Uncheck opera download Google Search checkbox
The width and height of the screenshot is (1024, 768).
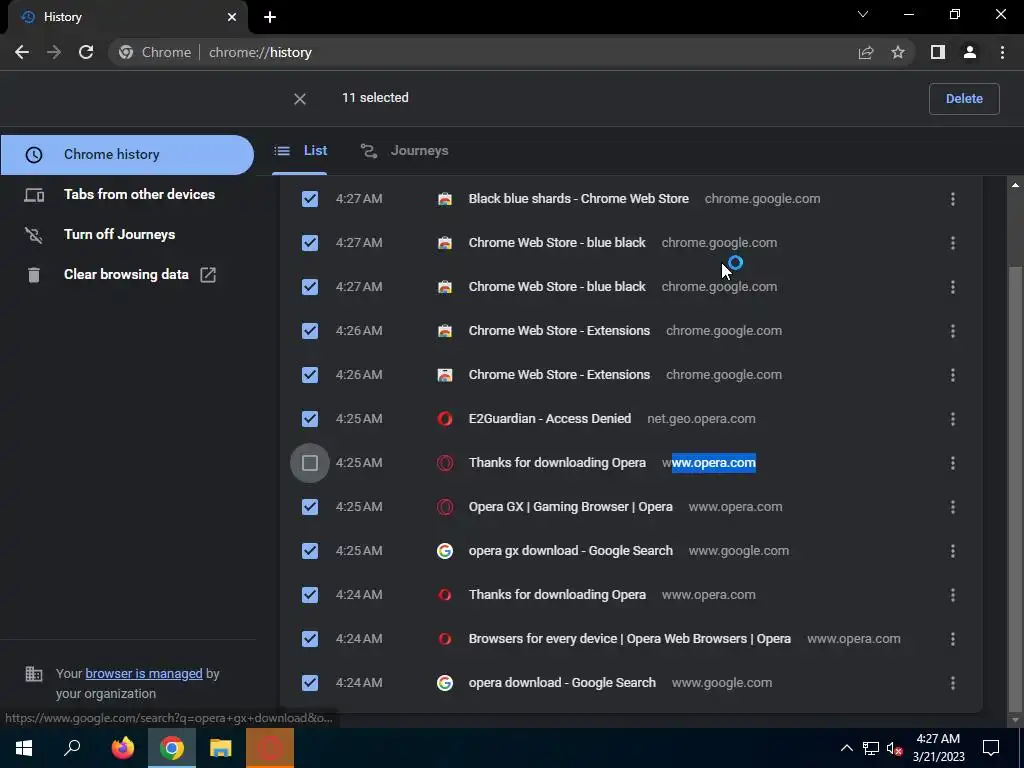coord(310,682)
